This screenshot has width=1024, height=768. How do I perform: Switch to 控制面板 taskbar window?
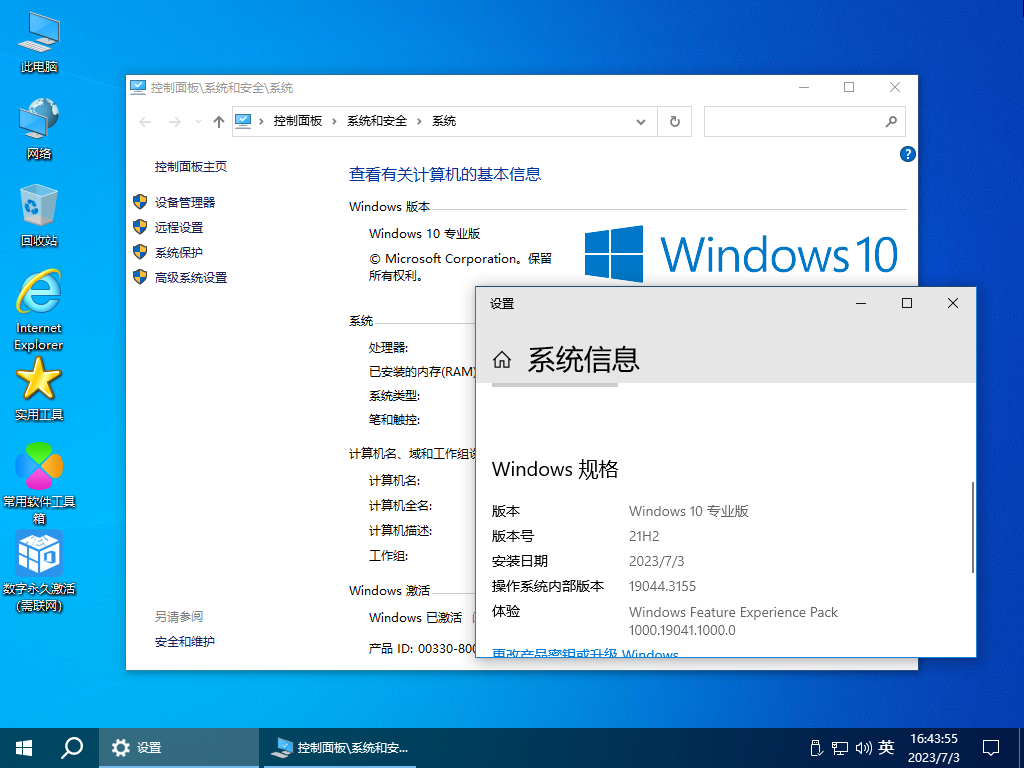[x=338, y=748]
